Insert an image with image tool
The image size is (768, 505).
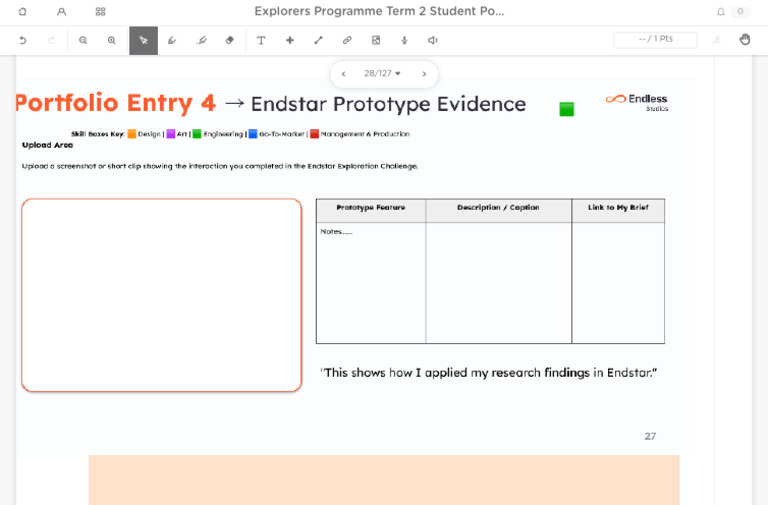tap(376, 40)
